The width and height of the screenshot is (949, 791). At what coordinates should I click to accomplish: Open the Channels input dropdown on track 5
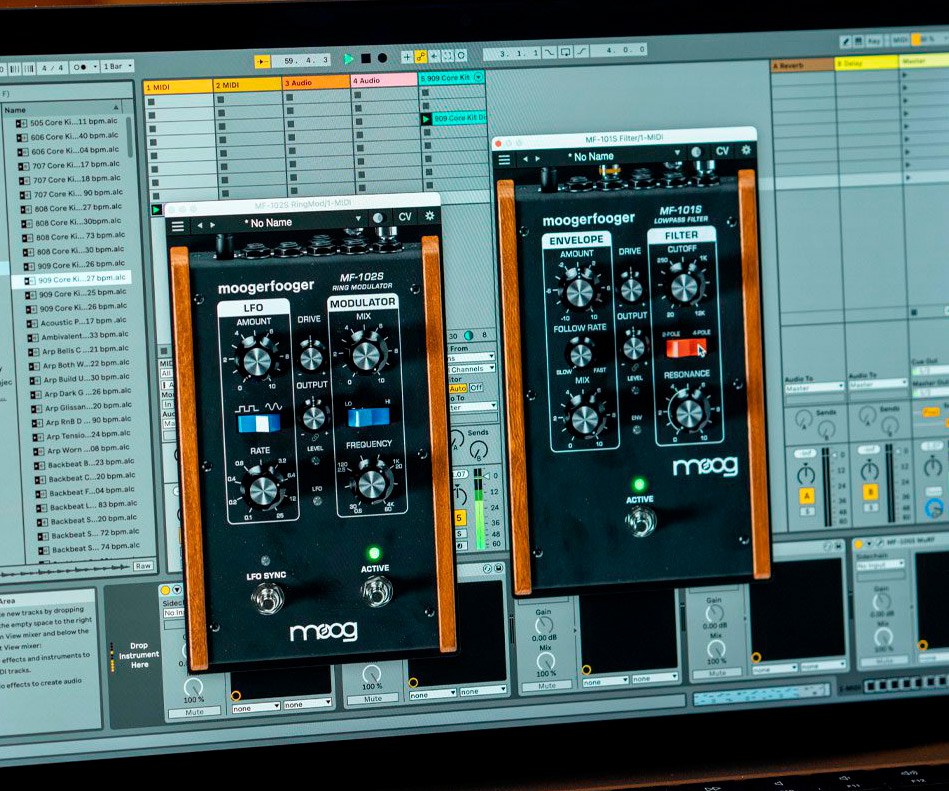click(471, 369)
